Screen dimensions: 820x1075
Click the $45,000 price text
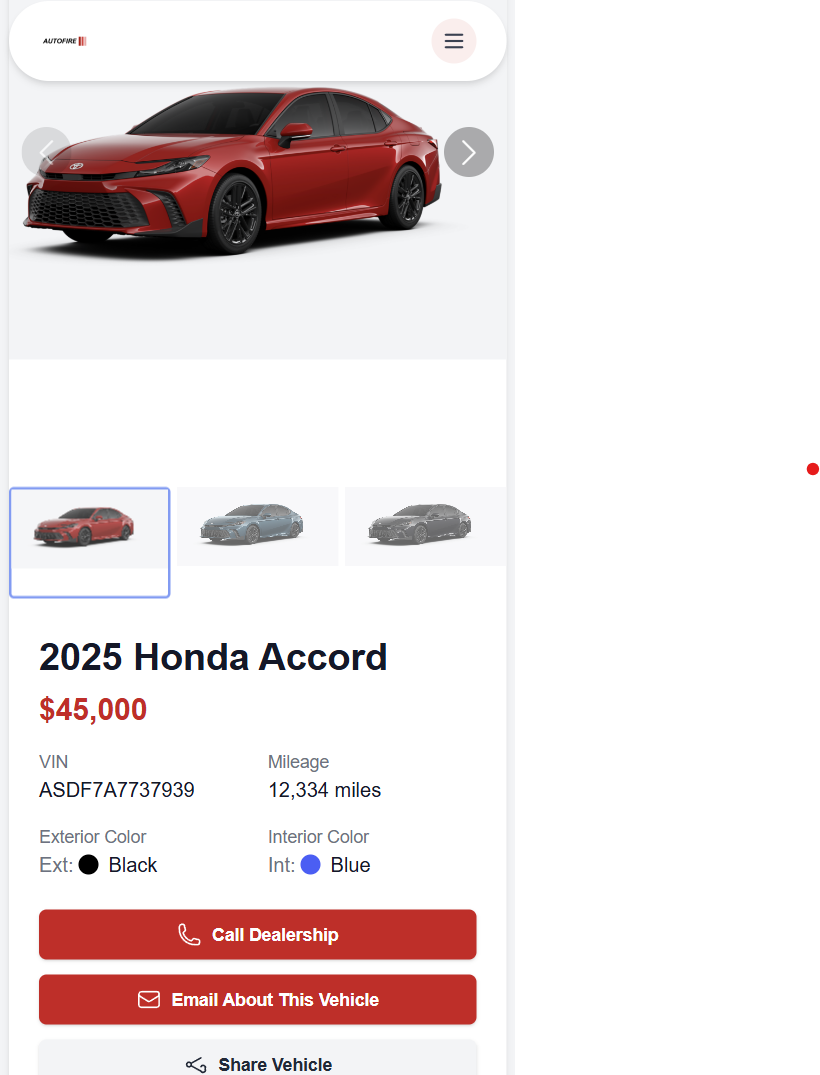coord(93,710)
